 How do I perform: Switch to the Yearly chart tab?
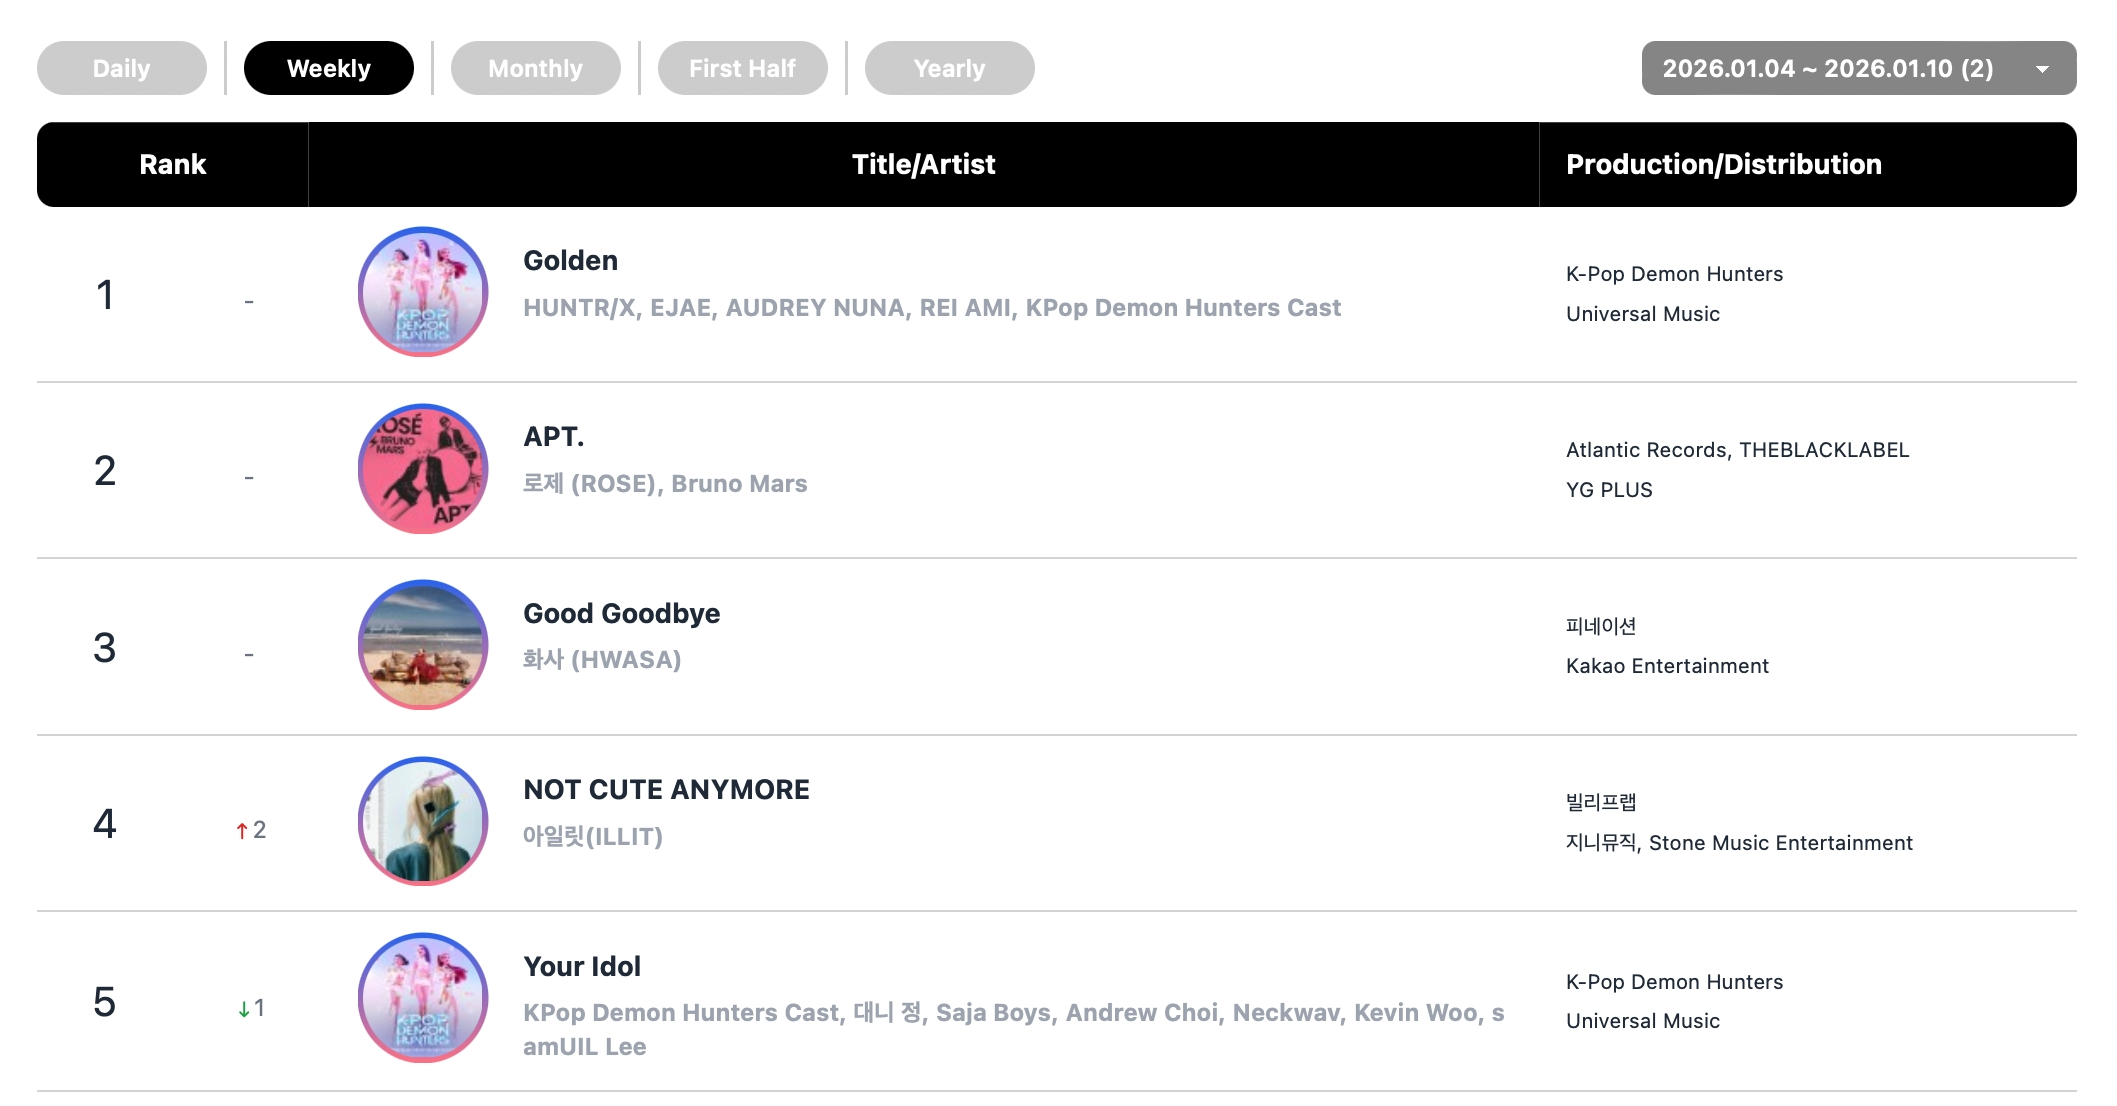click(950, 68)
